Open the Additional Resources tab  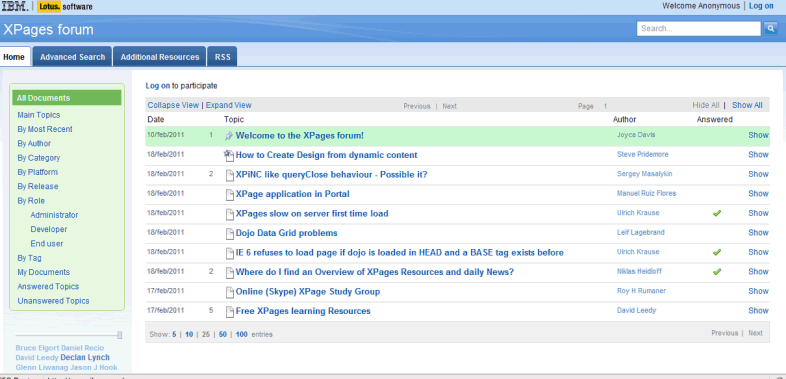click(160, 57)
